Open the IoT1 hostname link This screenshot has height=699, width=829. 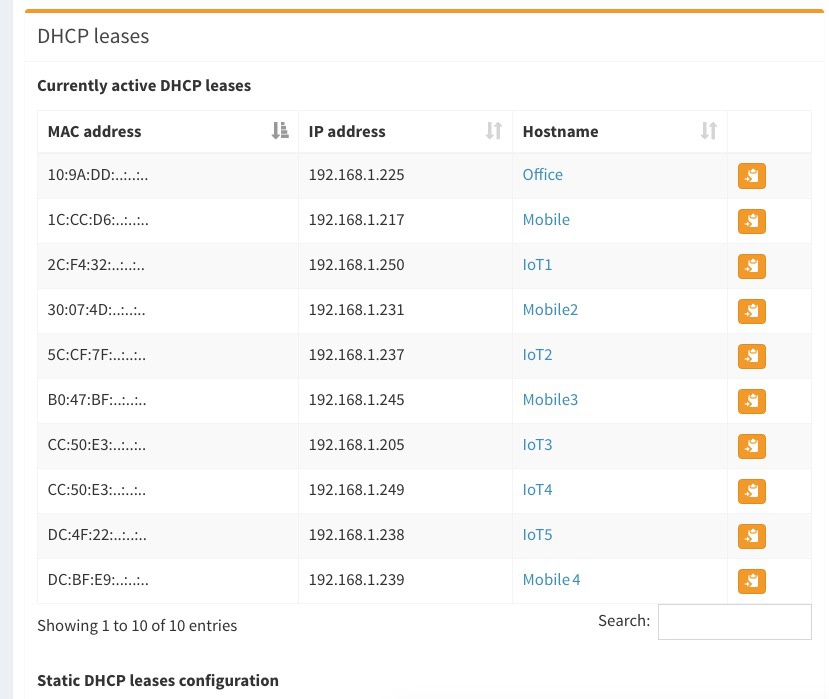[537, 264]
